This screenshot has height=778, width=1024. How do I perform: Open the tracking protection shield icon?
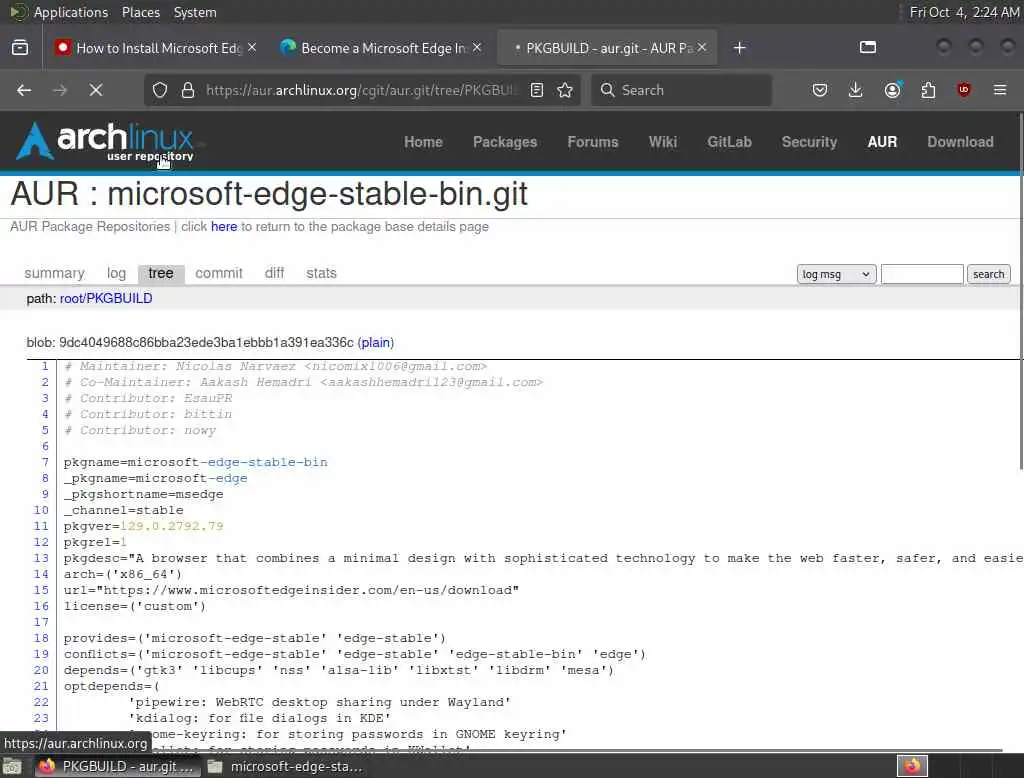(x=160, y=90)
